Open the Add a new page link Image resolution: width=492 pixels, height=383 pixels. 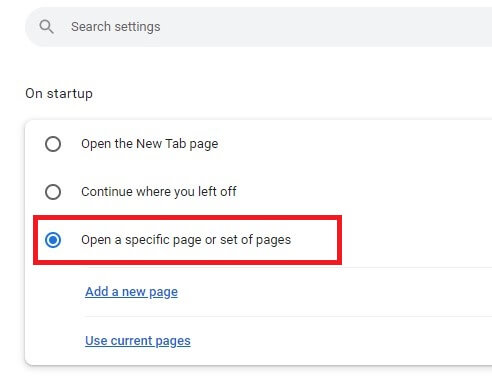(x=131, y=292)
